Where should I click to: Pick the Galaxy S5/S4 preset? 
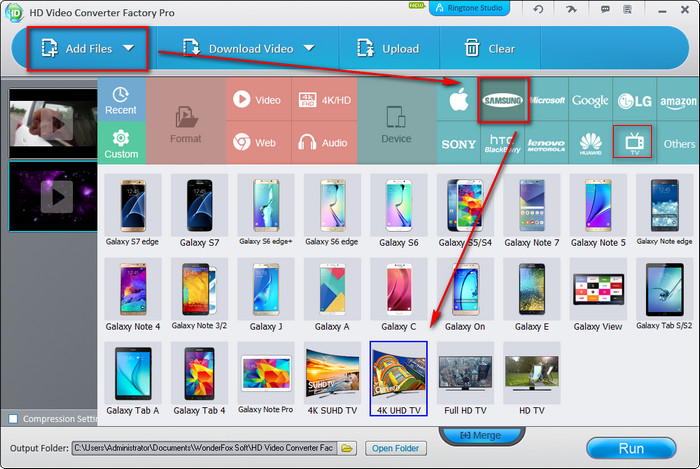465,211
